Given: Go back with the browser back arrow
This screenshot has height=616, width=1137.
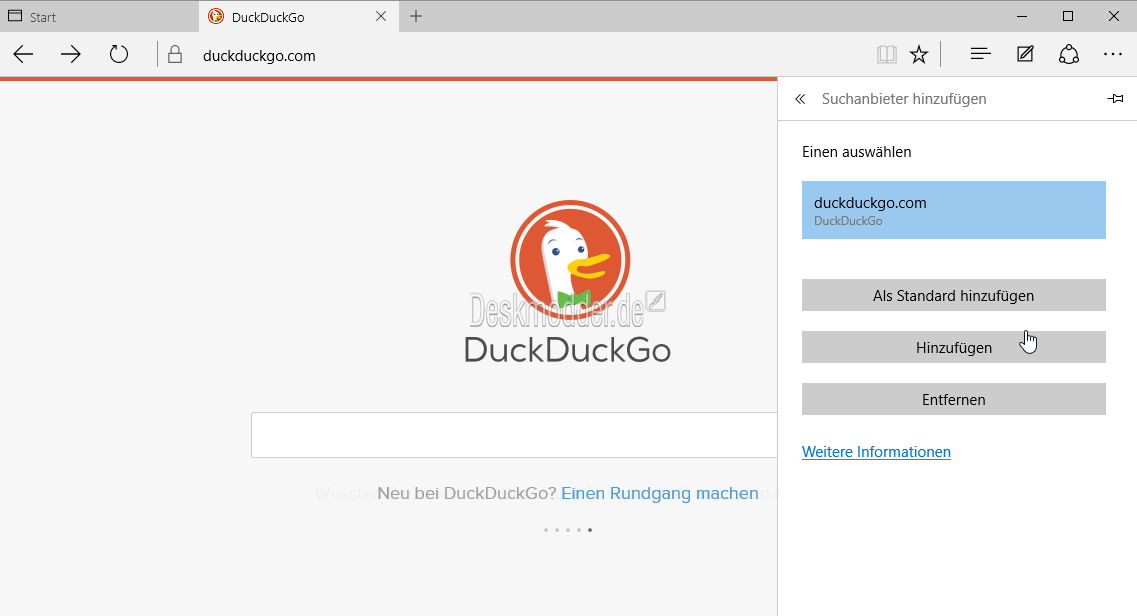Looking at the screenshot, I should point(23,54).
